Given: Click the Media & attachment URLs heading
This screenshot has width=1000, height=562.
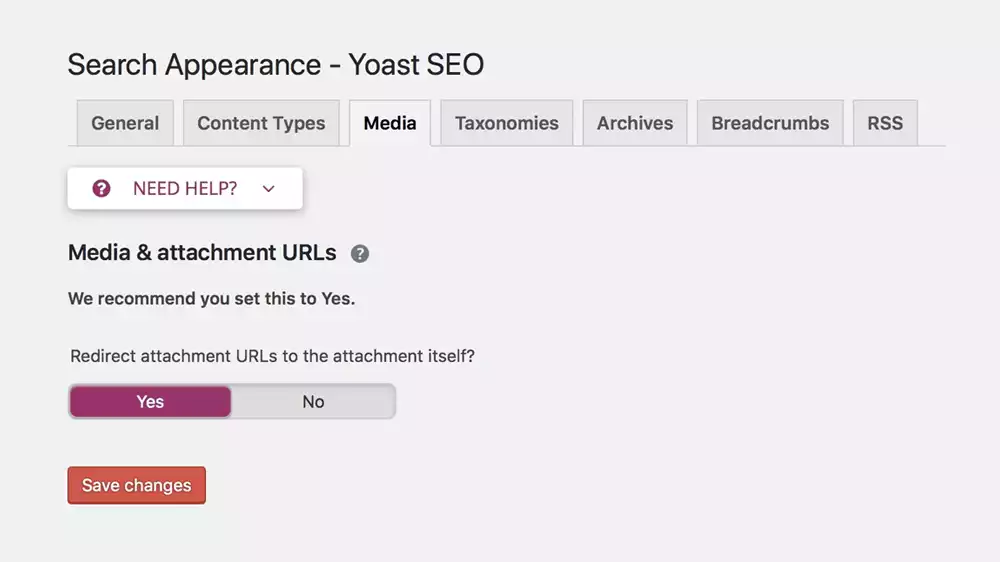Looking at the screenshot, I should (x=202, y=253).
